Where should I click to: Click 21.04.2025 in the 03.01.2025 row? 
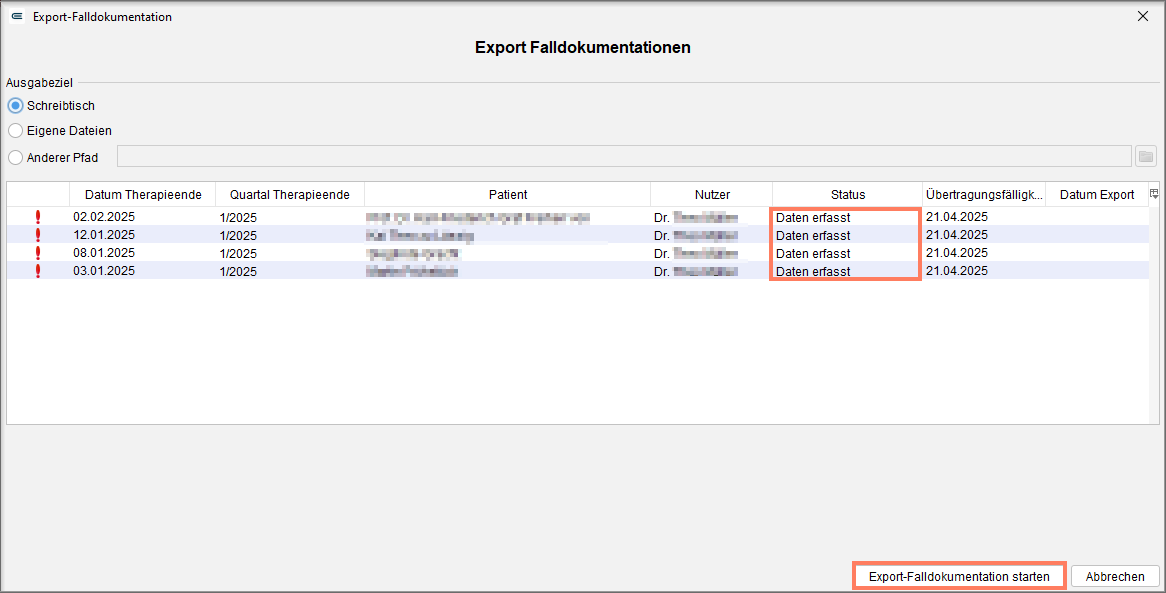[957, 271]
